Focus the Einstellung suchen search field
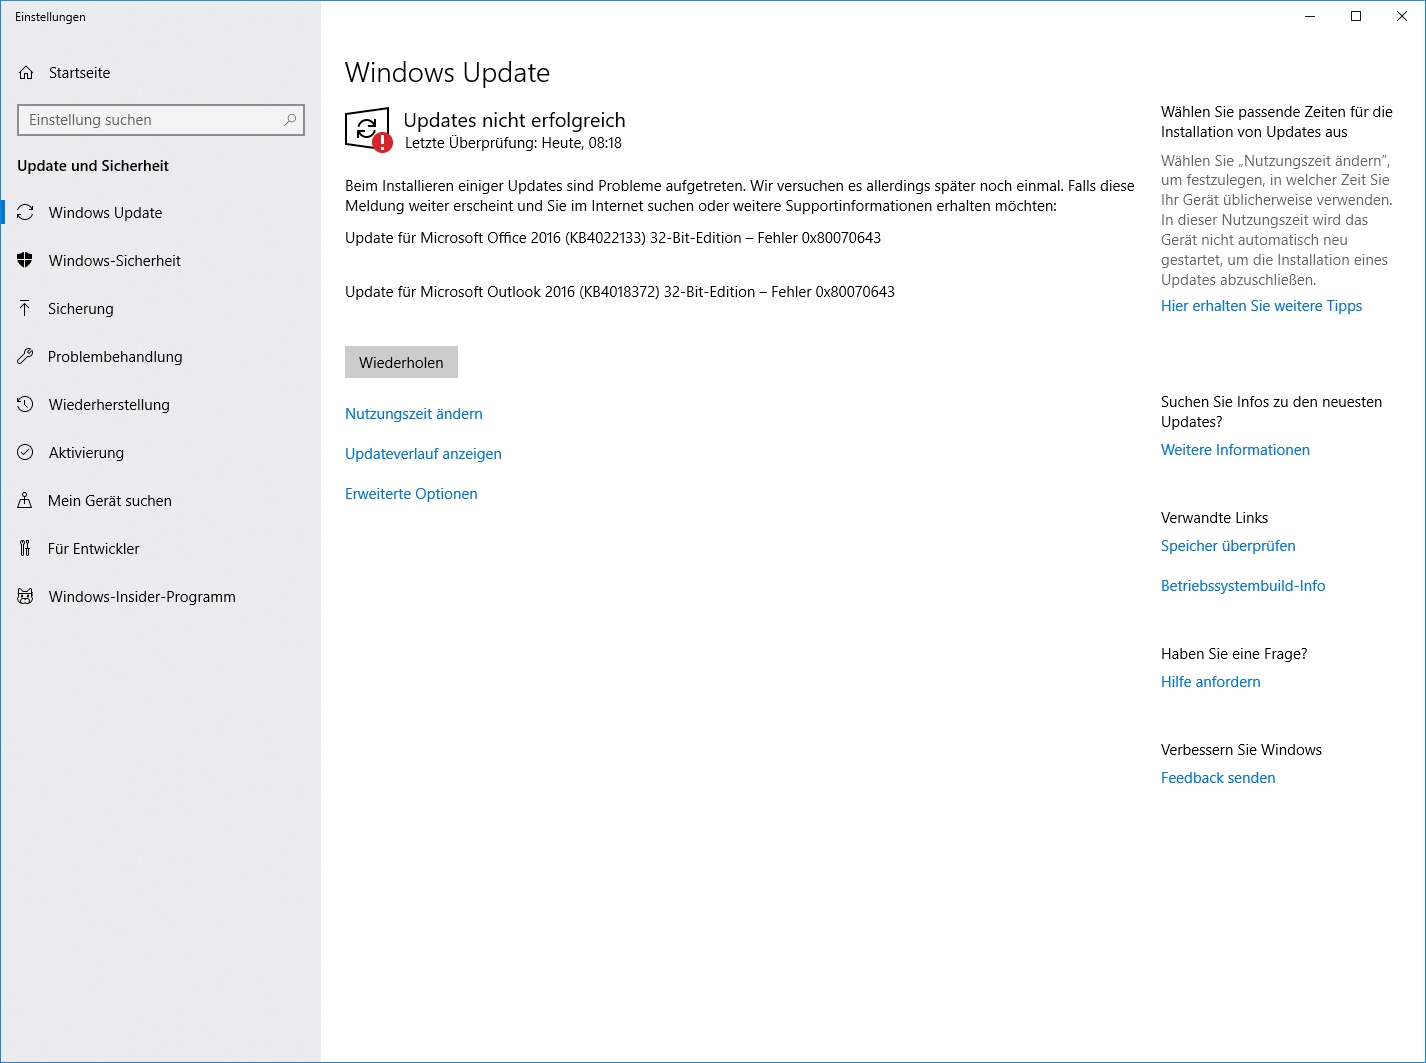Viewport: 1426px width, 1063px height. click(x=161, y=120)
